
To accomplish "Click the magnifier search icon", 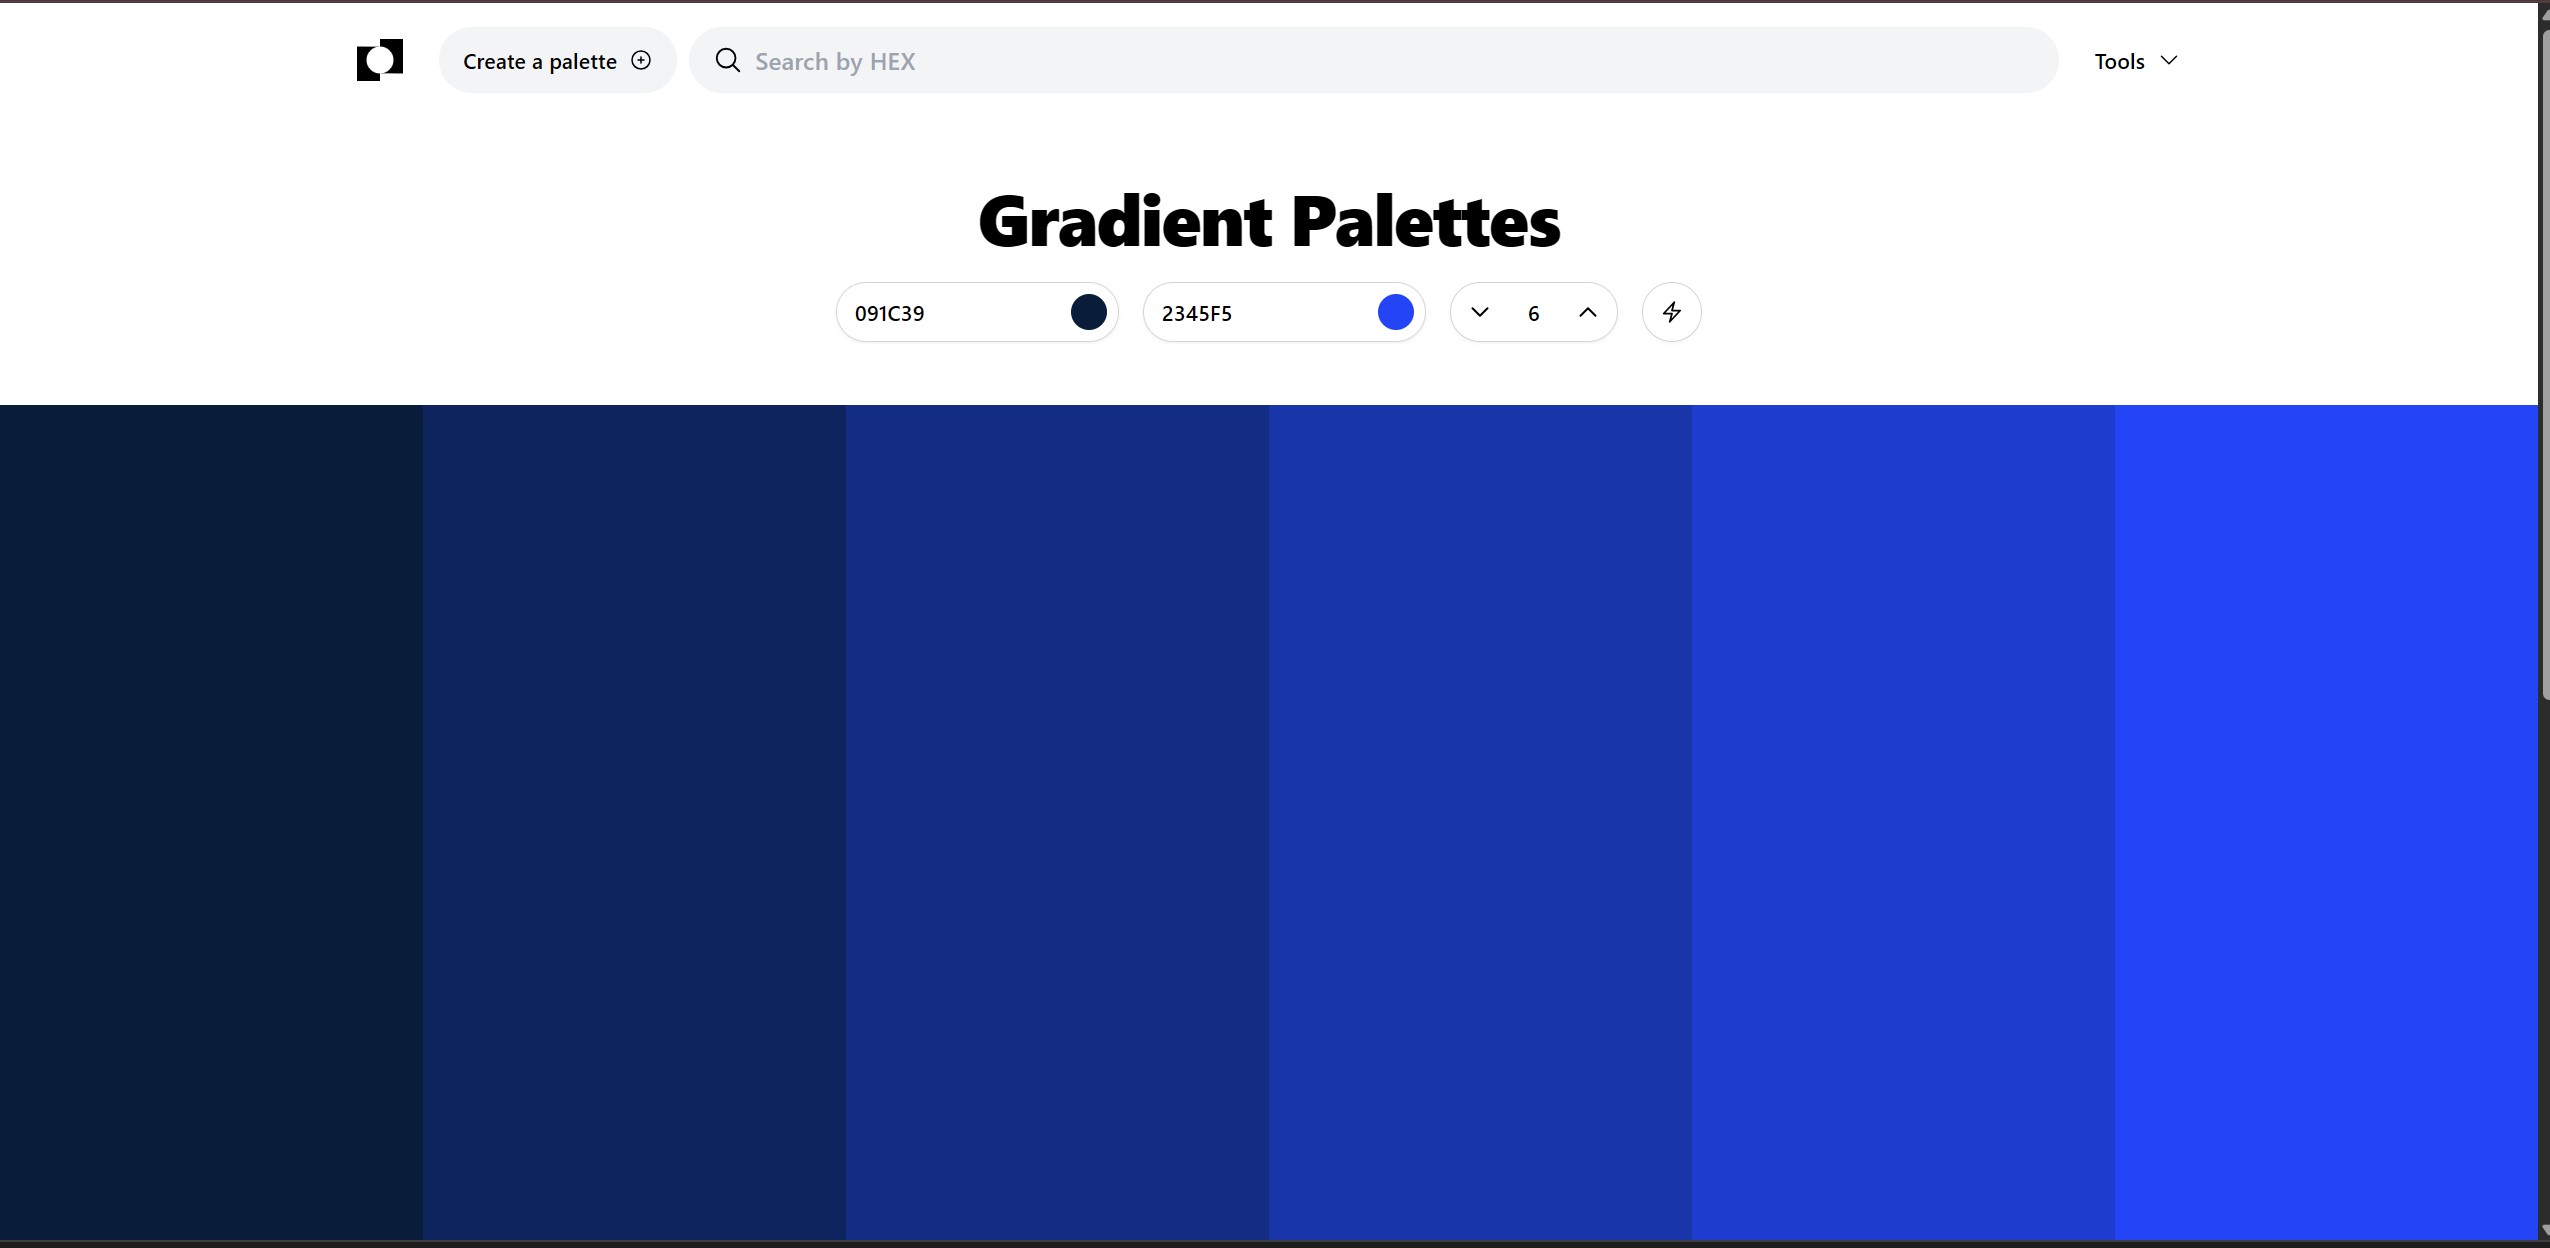I will click(x=728, y=61).
